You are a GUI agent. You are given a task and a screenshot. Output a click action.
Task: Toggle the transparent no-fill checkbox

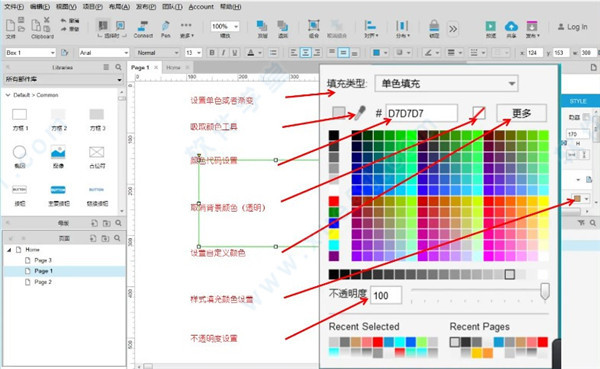pos(479,113)
